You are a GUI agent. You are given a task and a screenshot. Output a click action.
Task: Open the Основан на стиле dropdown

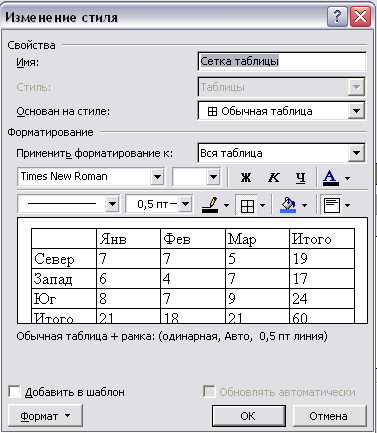coord(356,111)
